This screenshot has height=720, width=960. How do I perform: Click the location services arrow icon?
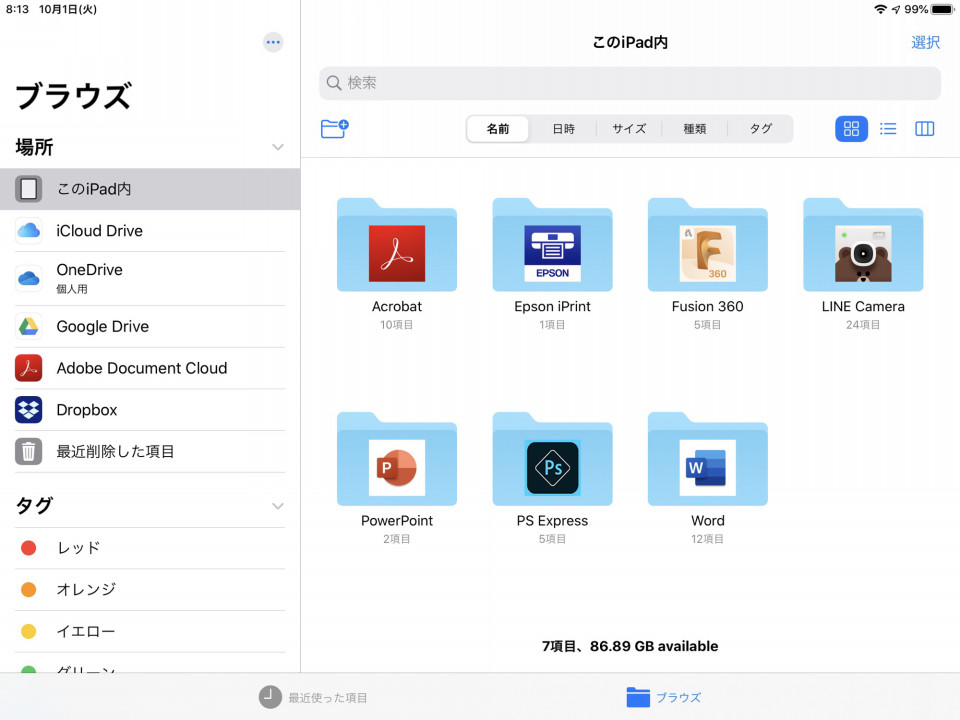coord(896,9)
